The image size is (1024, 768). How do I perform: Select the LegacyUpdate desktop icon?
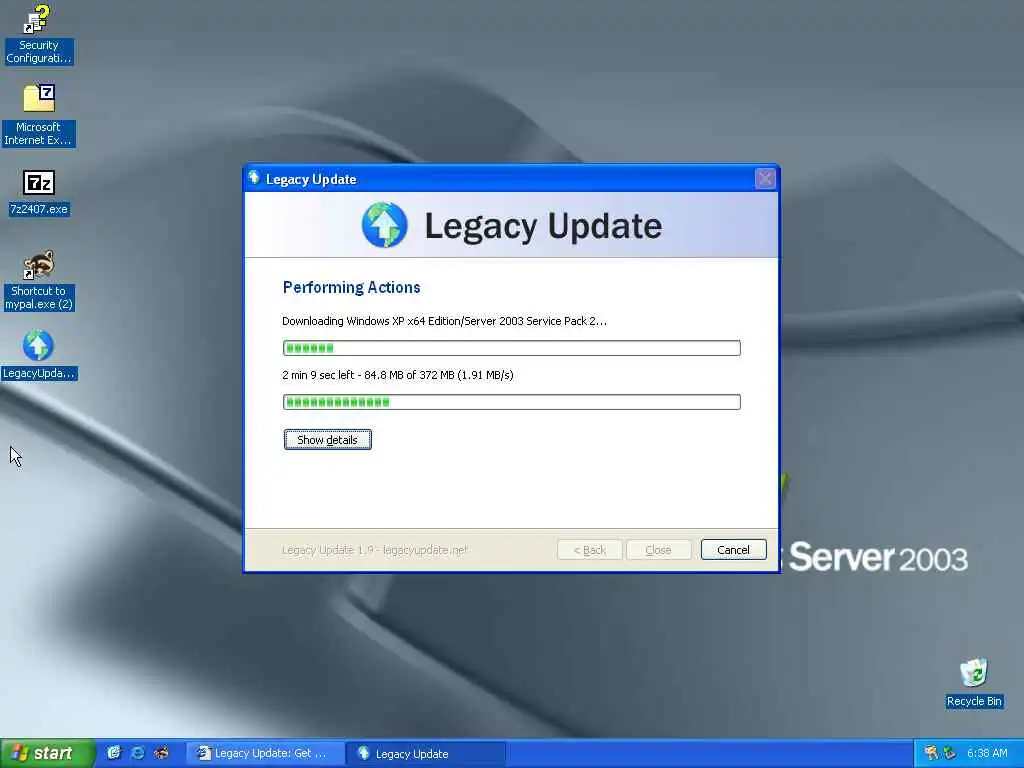click(x=39, y=355)
